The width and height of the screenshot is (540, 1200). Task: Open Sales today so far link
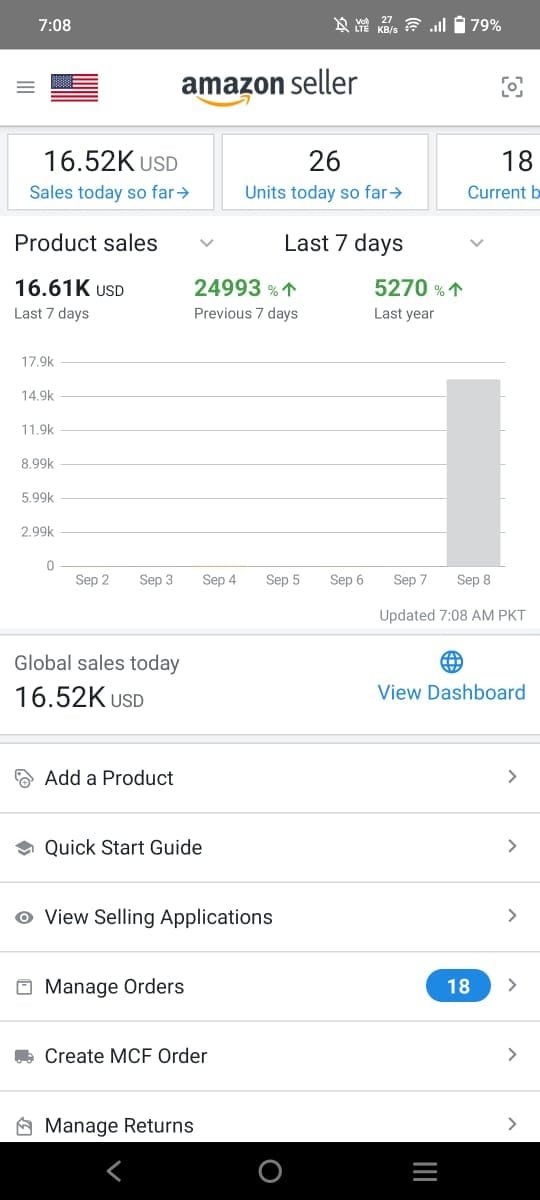click(110, 192)
